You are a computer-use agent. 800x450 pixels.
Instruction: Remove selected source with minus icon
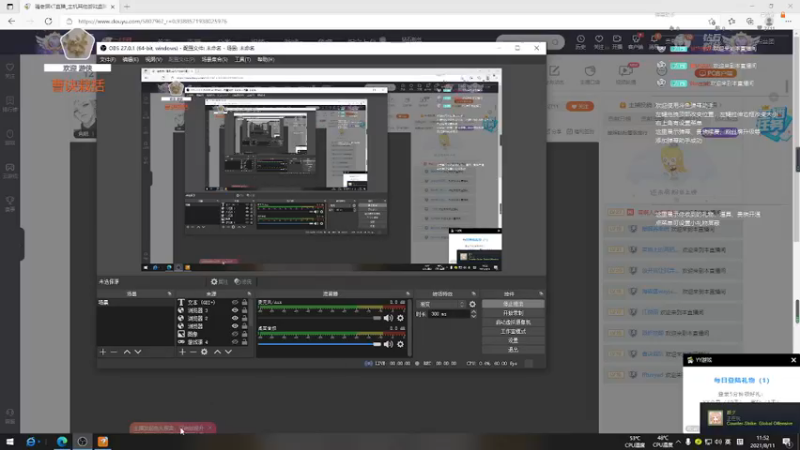point(193,352)
